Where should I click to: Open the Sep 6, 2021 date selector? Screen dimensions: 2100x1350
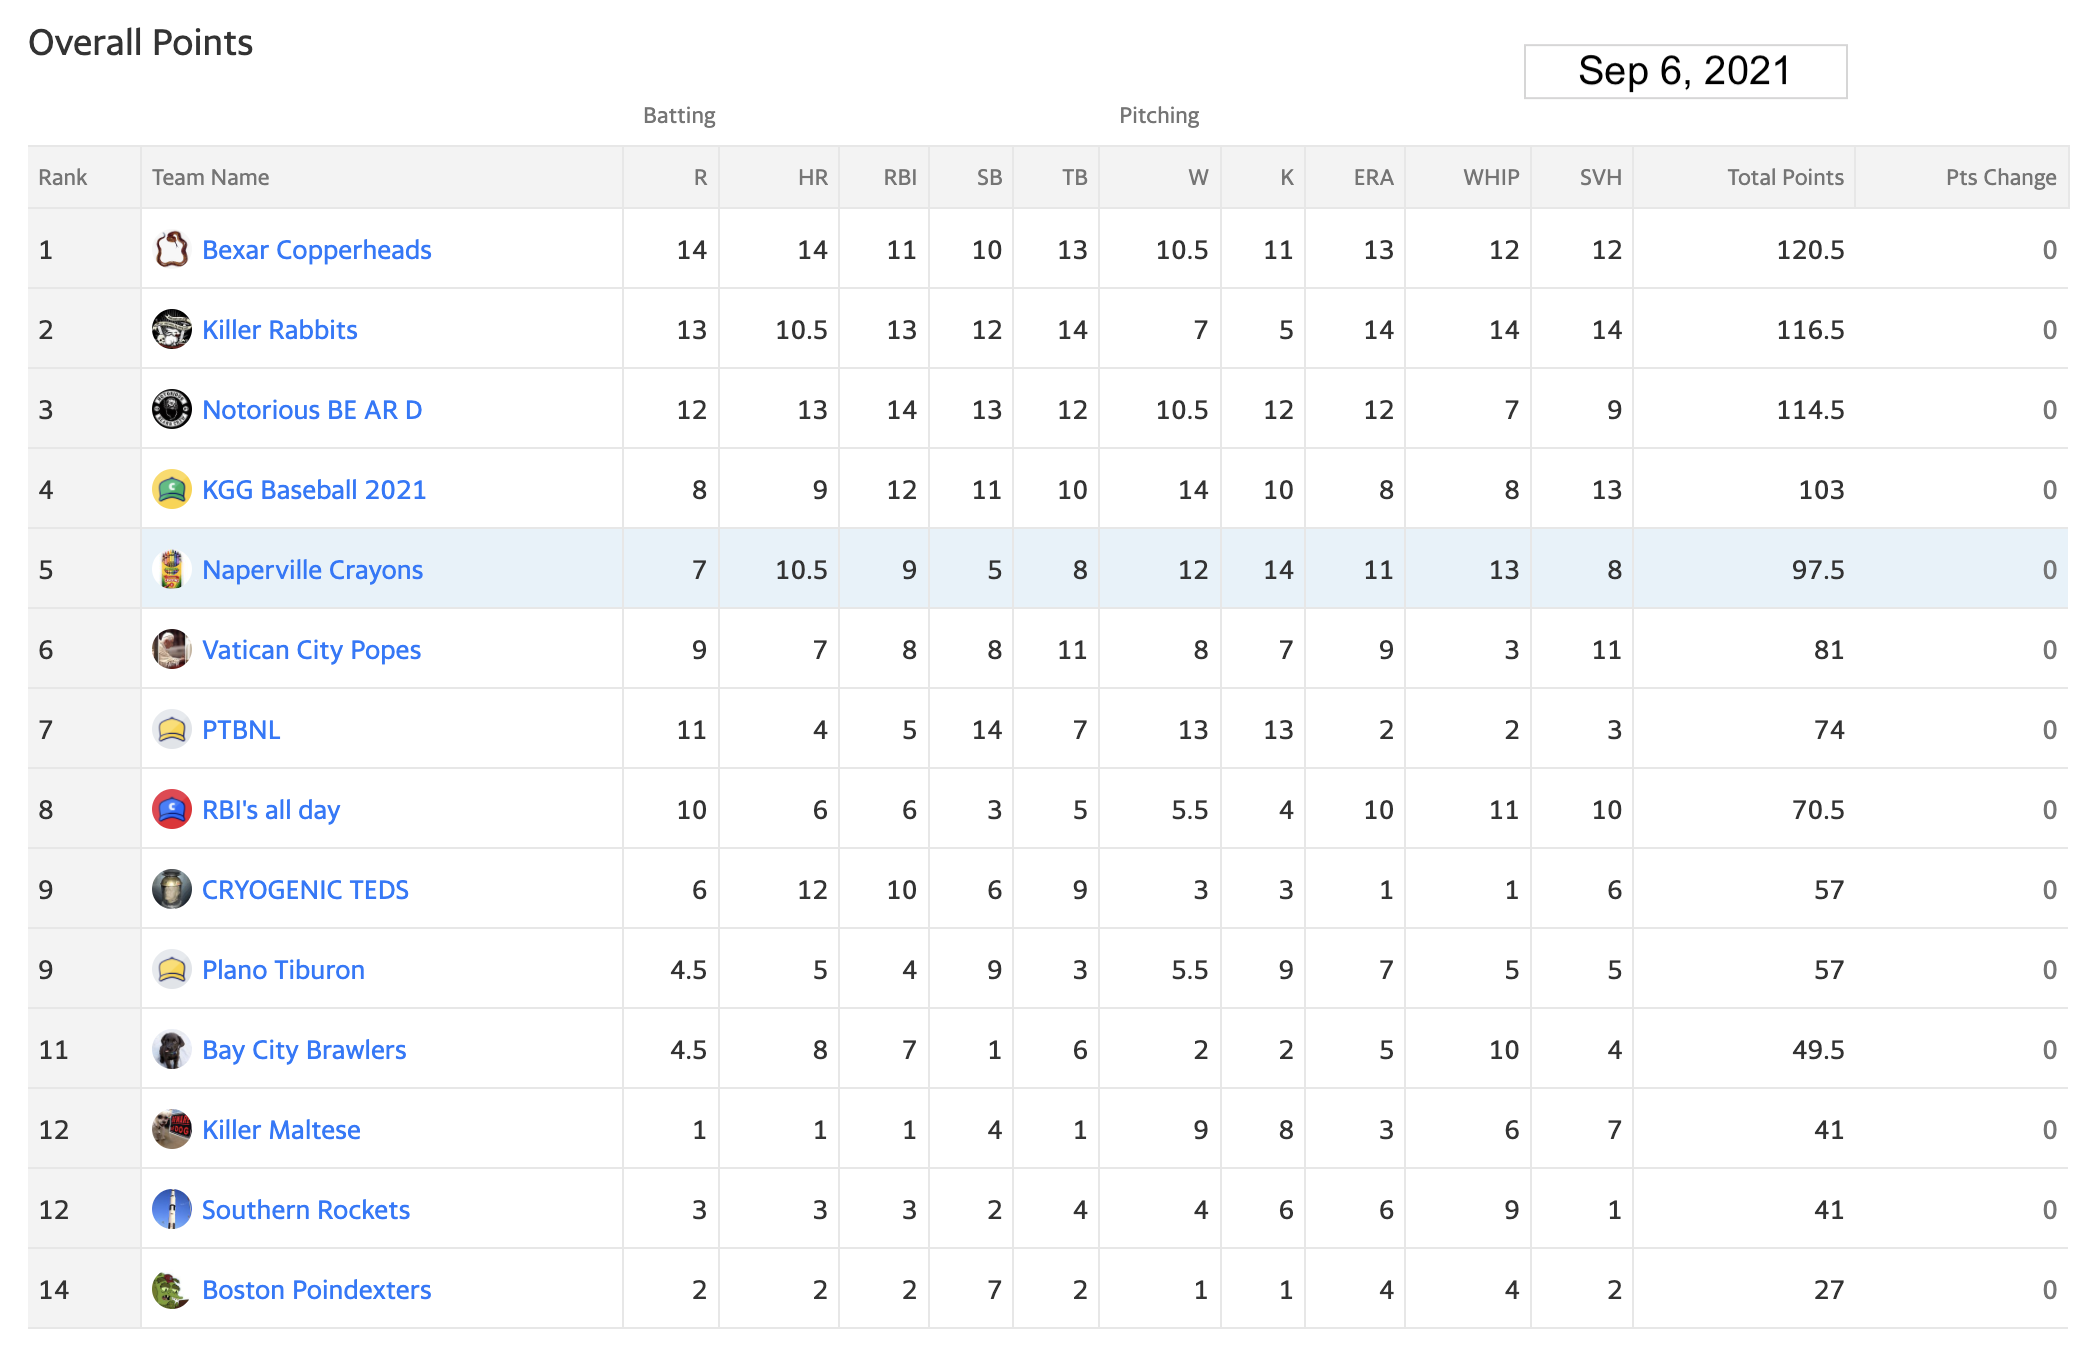[x=1685, y=71]
